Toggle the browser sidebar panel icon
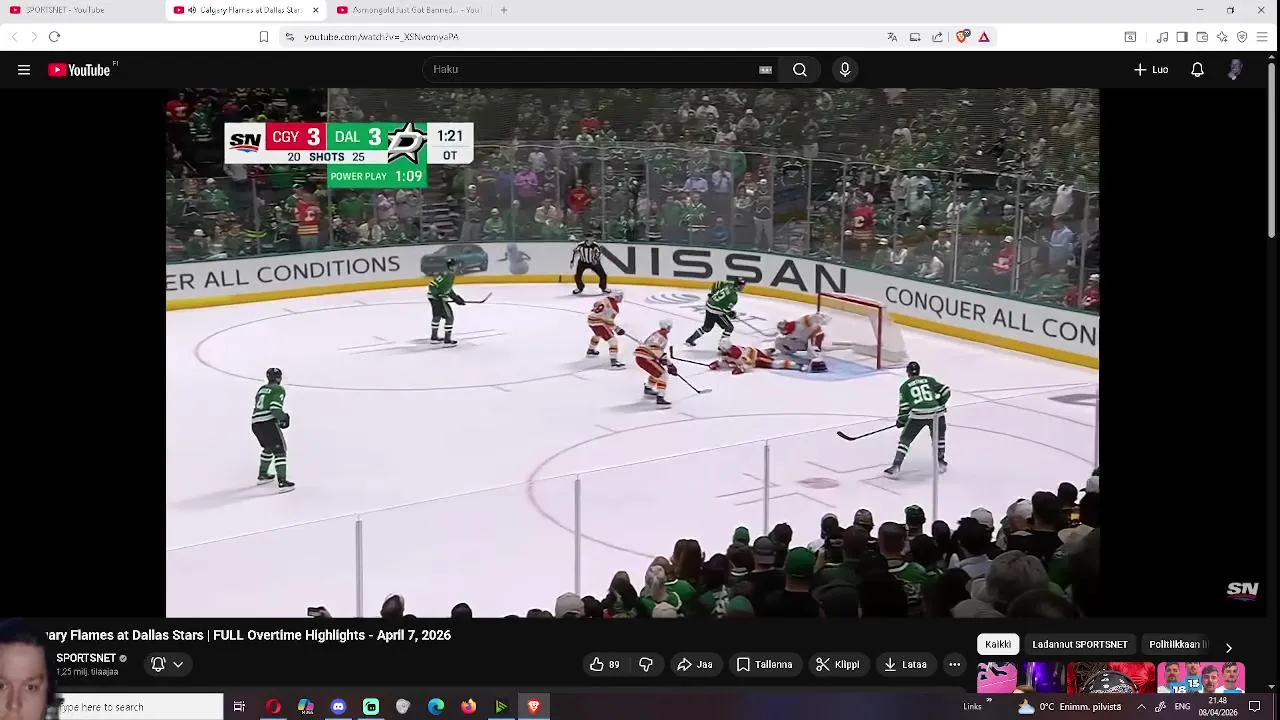The height and width of the screenshot is (720, 1280). pyautogui.click(x=1182, y=37)
